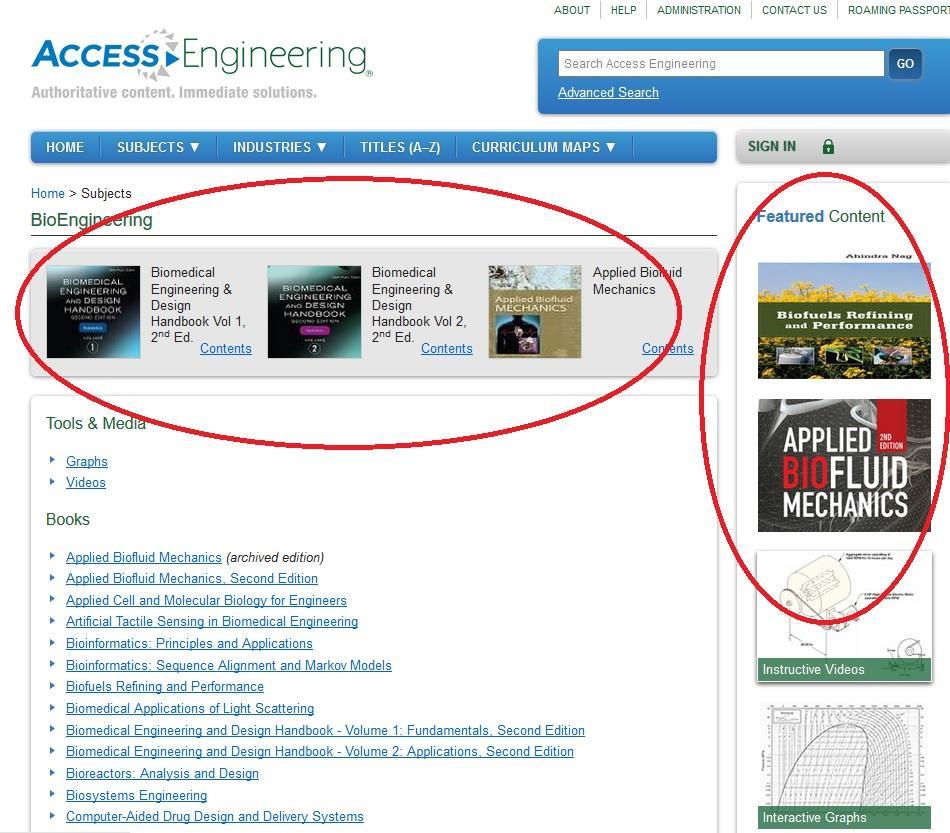Open TITLES (A–Z) menu item
The width and height of the screenshot is (950, 833).
click(x=400, y=147)
